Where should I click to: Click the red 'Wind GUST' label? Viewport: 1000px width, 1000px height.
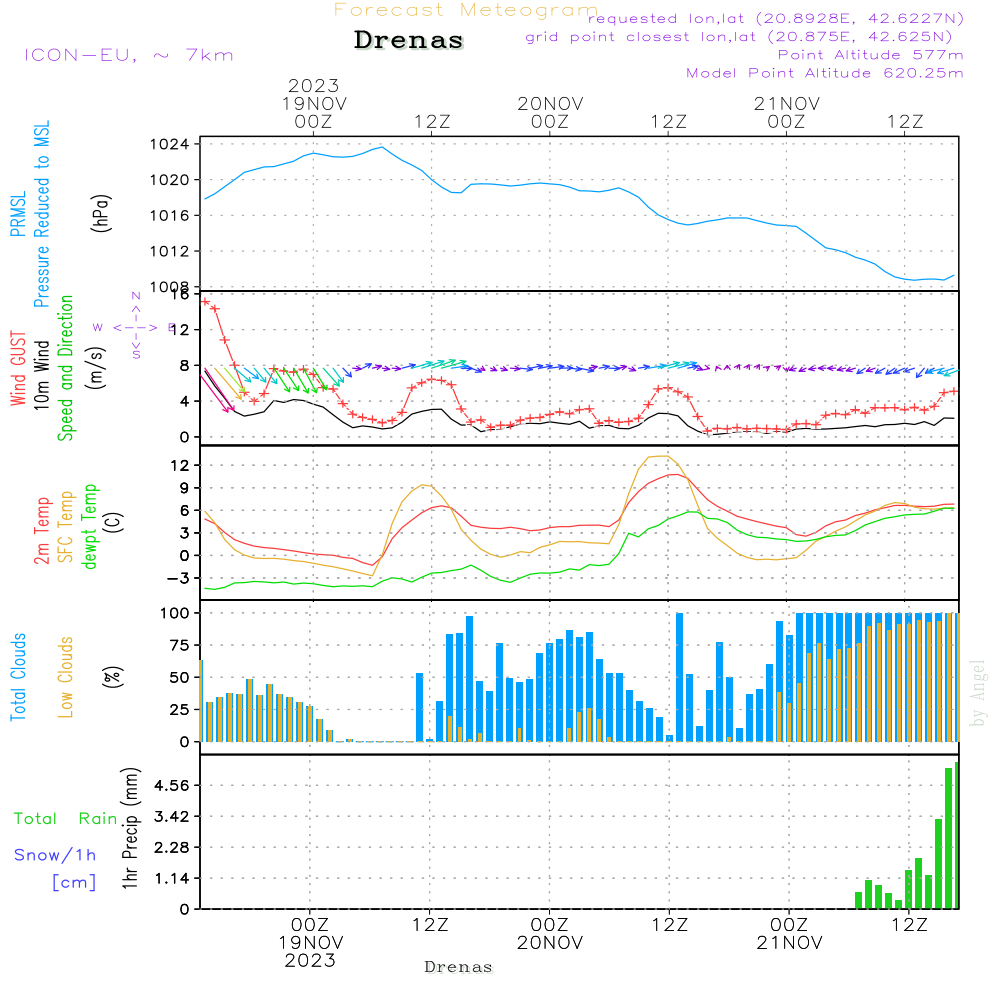(18, 368)
